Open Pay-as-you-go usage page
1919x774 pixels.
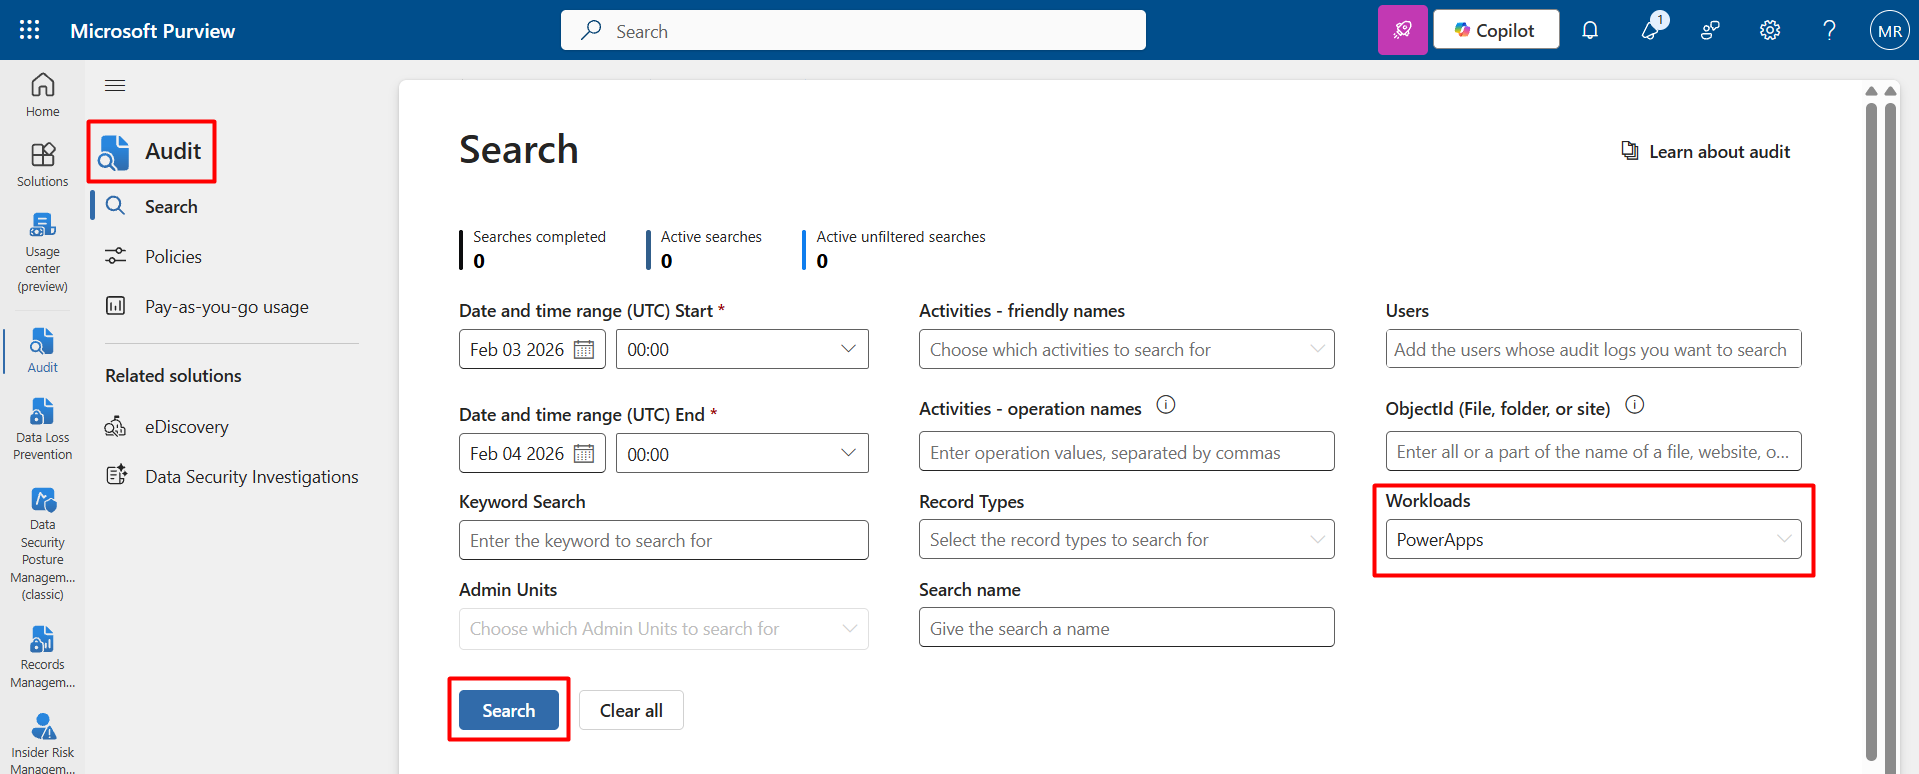pyautogui.click(x=226, y=306)
